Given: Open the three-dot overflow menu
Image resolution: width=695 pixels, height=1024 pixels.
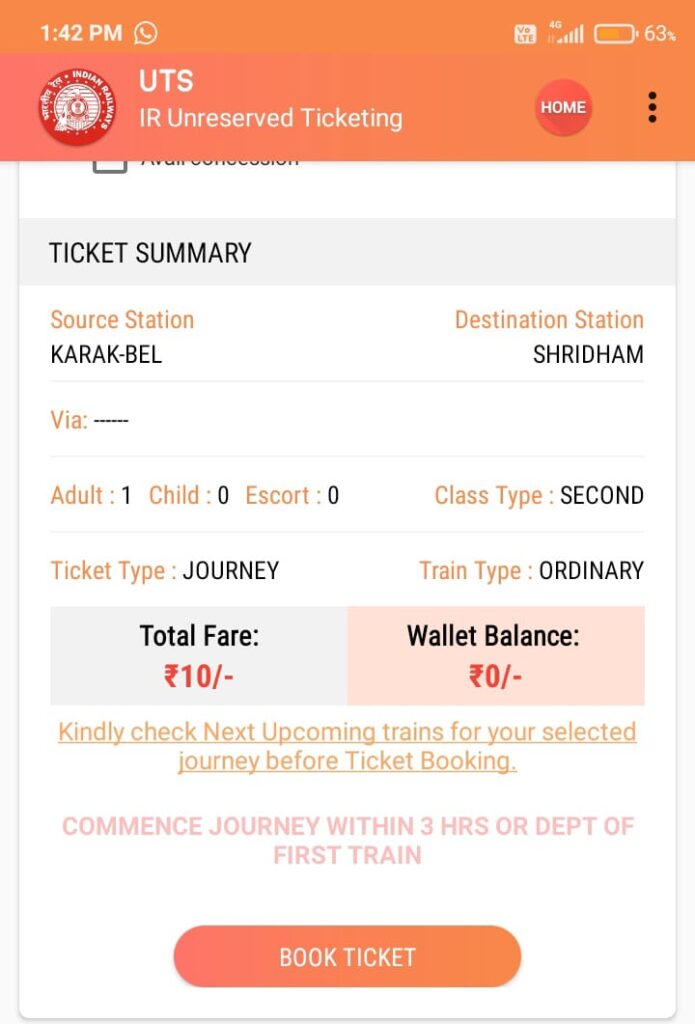Looking at the screenshot, I should [652, 107].
